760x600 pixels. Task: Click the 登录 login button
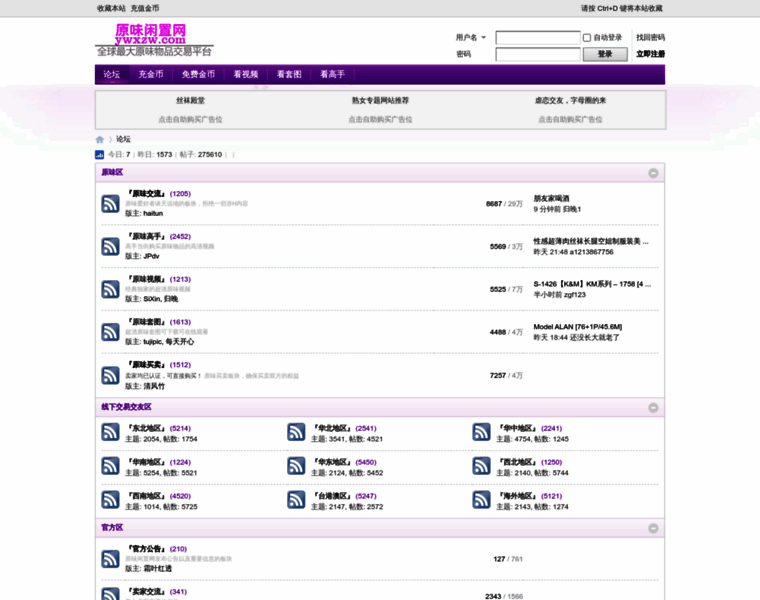tap(605, 54)
